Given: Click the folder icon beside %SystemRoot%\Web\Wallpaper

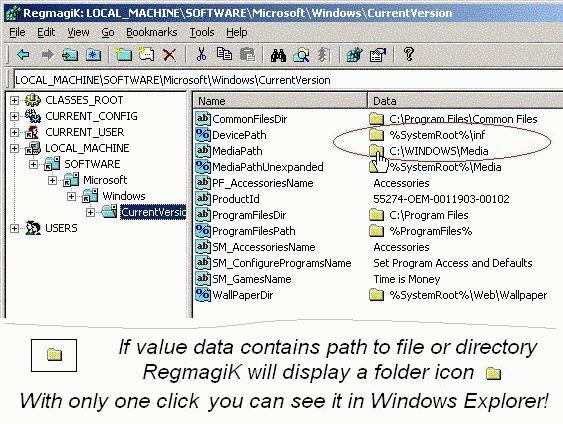Looking at the screenshot, I should [x=376, y=295].
